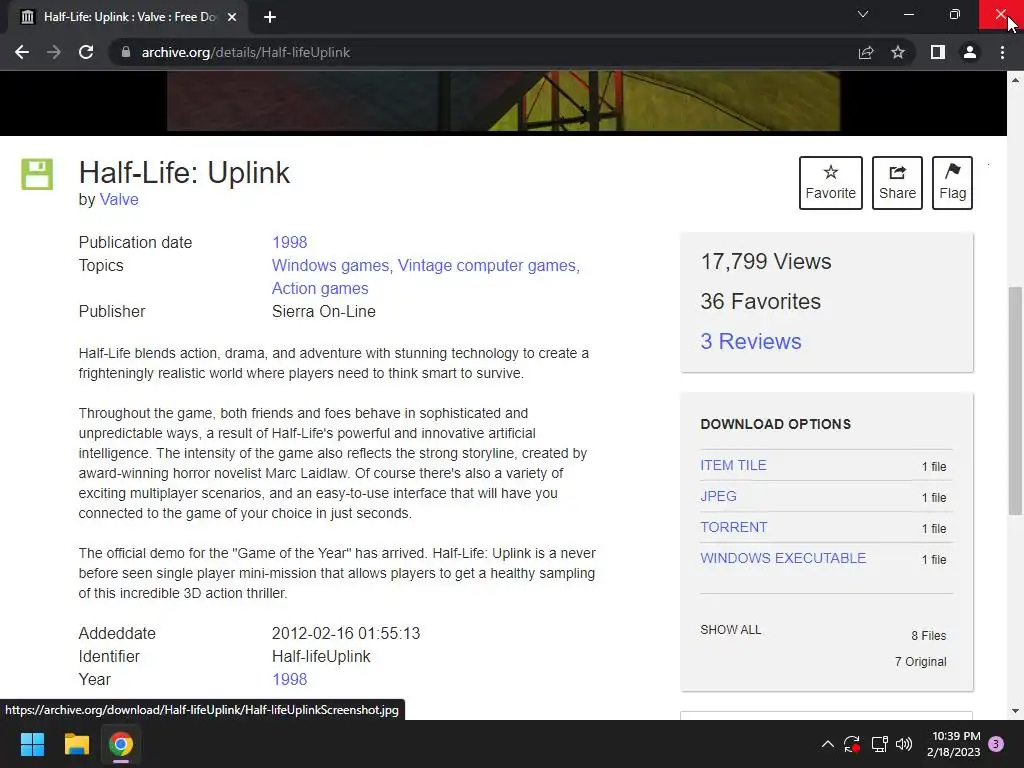The width and height of the screenshot is (1024, 768).
Task: Open the 3 Reviews link
Action: (x=750, y=341)
